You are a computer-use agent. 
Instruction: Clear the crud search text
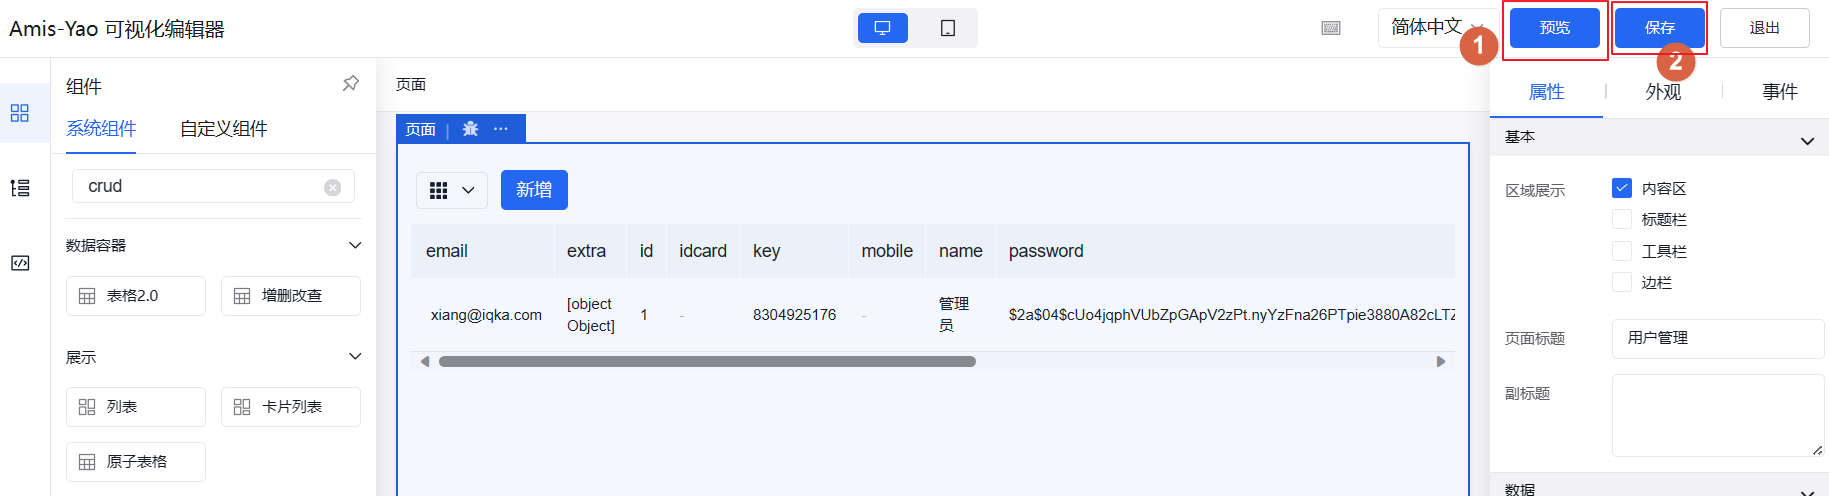333,187
